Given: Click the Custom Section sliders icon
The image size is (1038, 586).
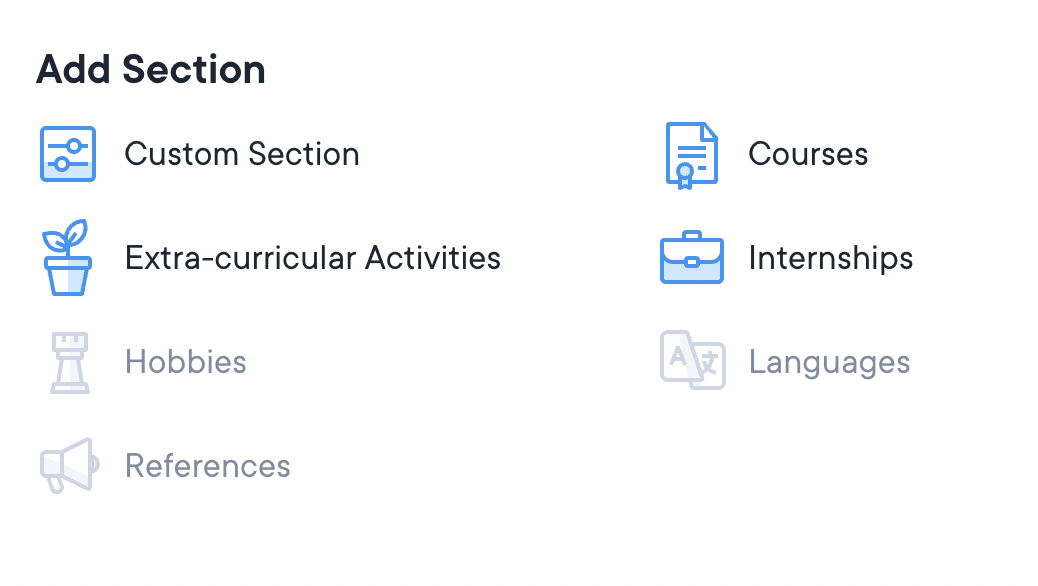Looking at the screenshot, I should (x=68, y=154).
